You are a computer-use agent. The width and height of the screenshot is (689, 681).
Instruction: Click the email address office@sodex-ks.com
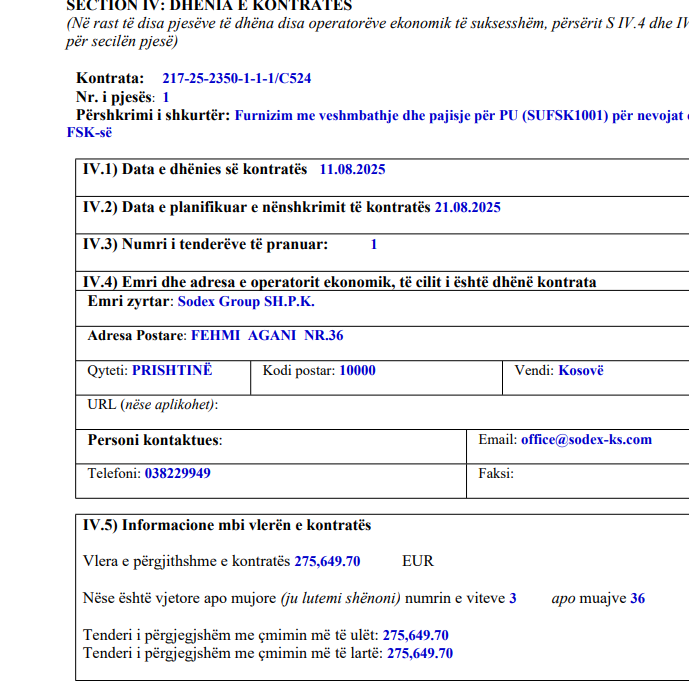585,440
